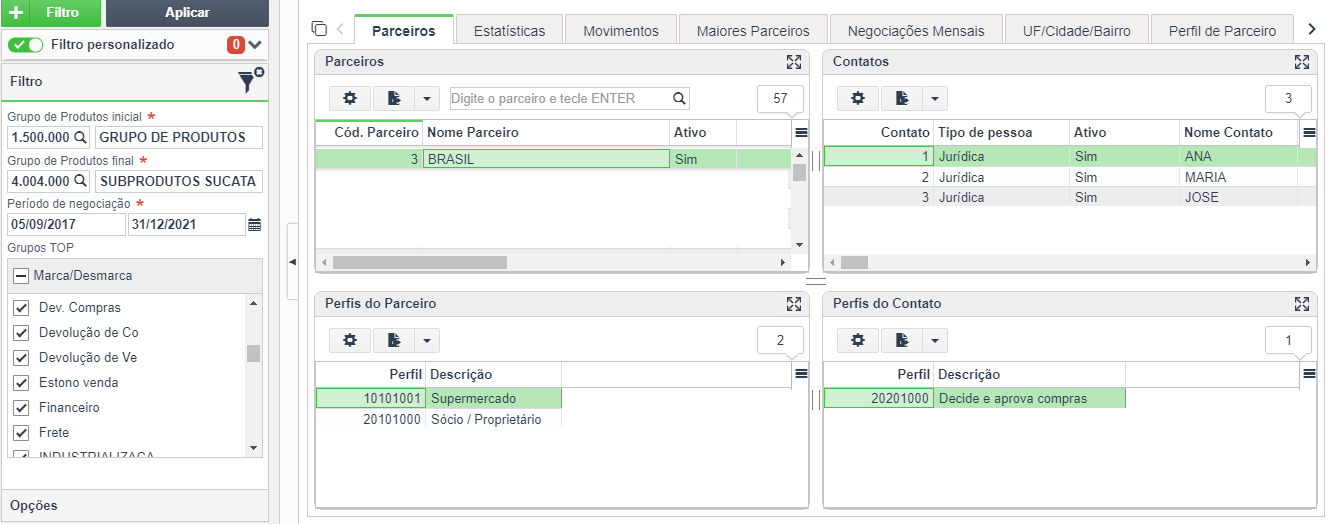This screenshot has width=1332, height=524.
Task: Open gear settings in Perfis do Parceiro
Action: 350,340
